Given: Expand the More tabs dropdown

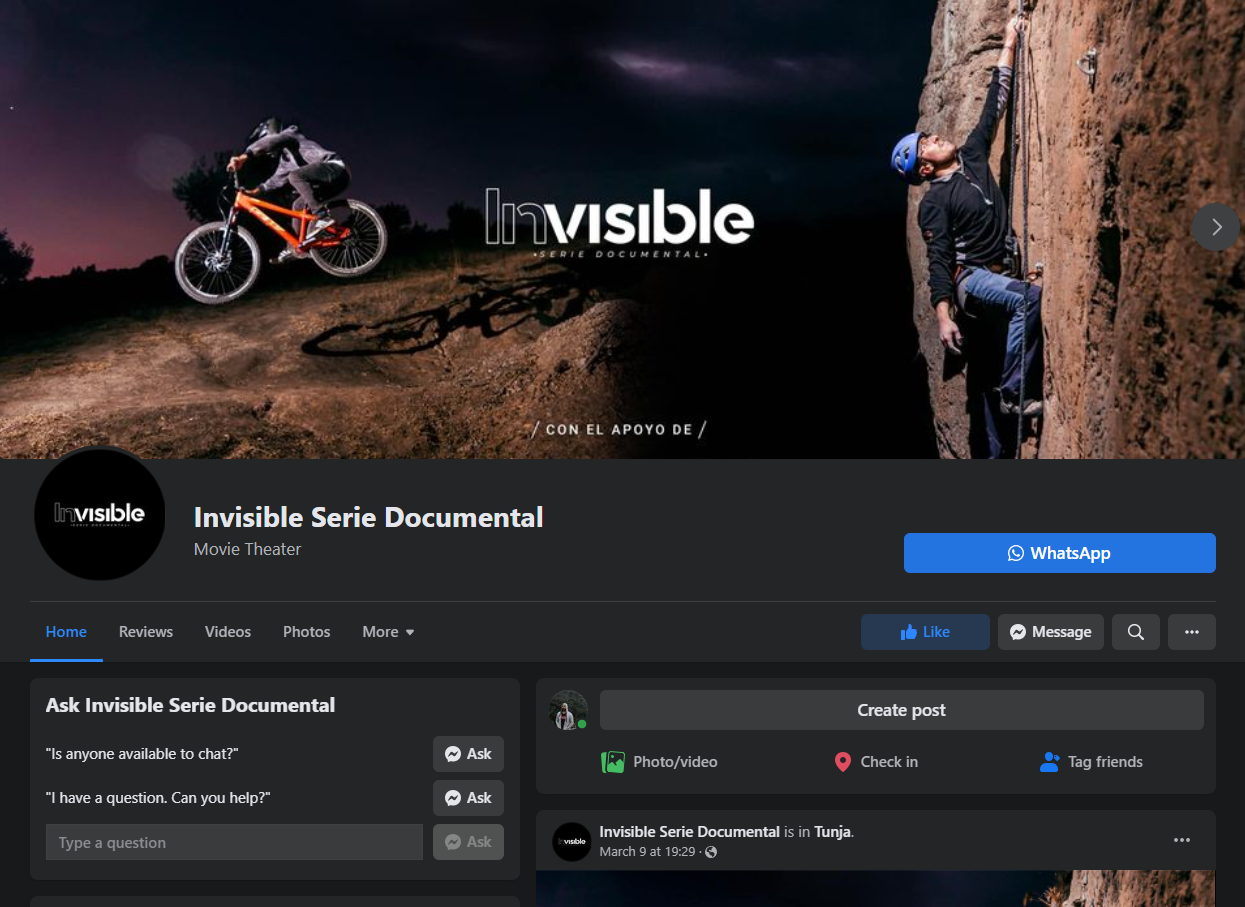Looking at the screenshot, I should pos(388,632).
